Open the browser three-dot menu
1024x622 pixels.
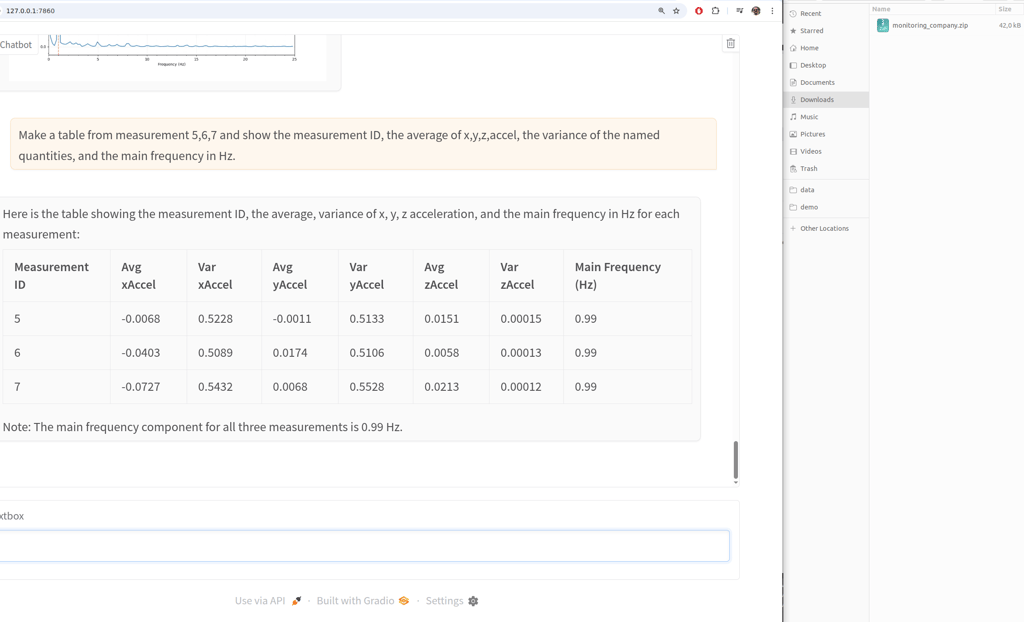(x=772, y=10)
